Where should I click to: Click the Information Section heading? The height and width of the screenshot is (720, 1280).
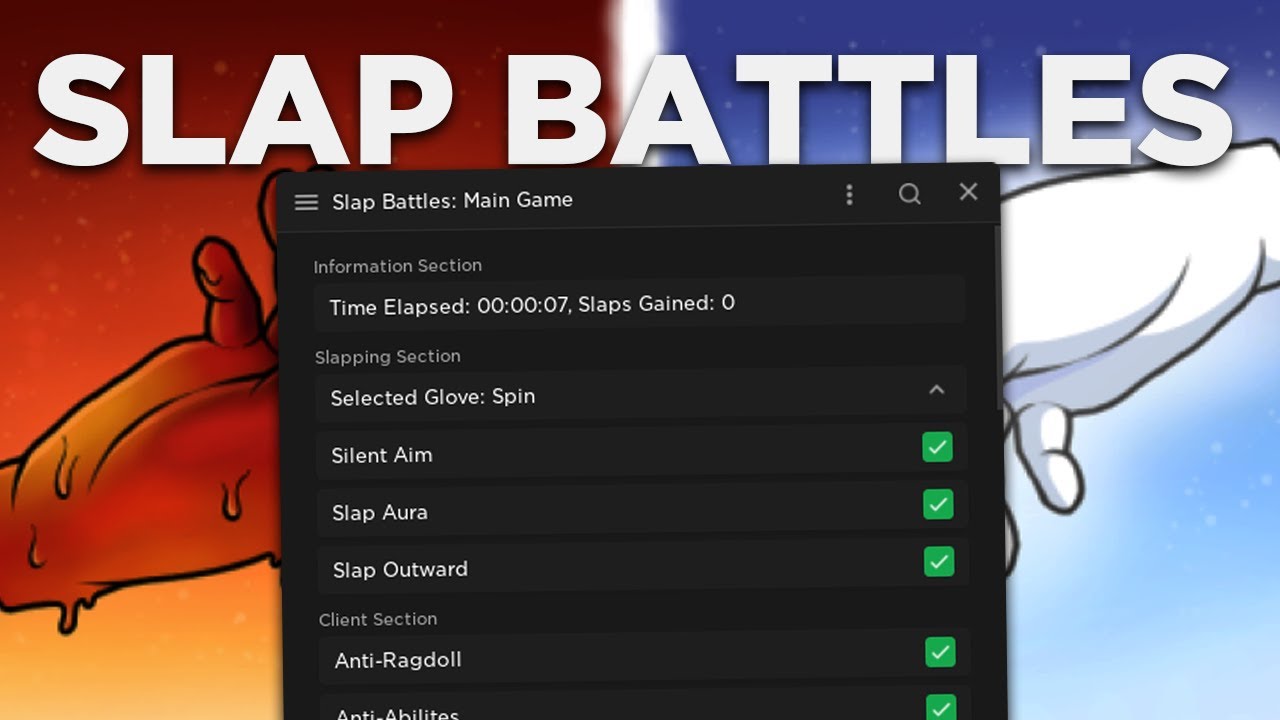pos(398,266)
